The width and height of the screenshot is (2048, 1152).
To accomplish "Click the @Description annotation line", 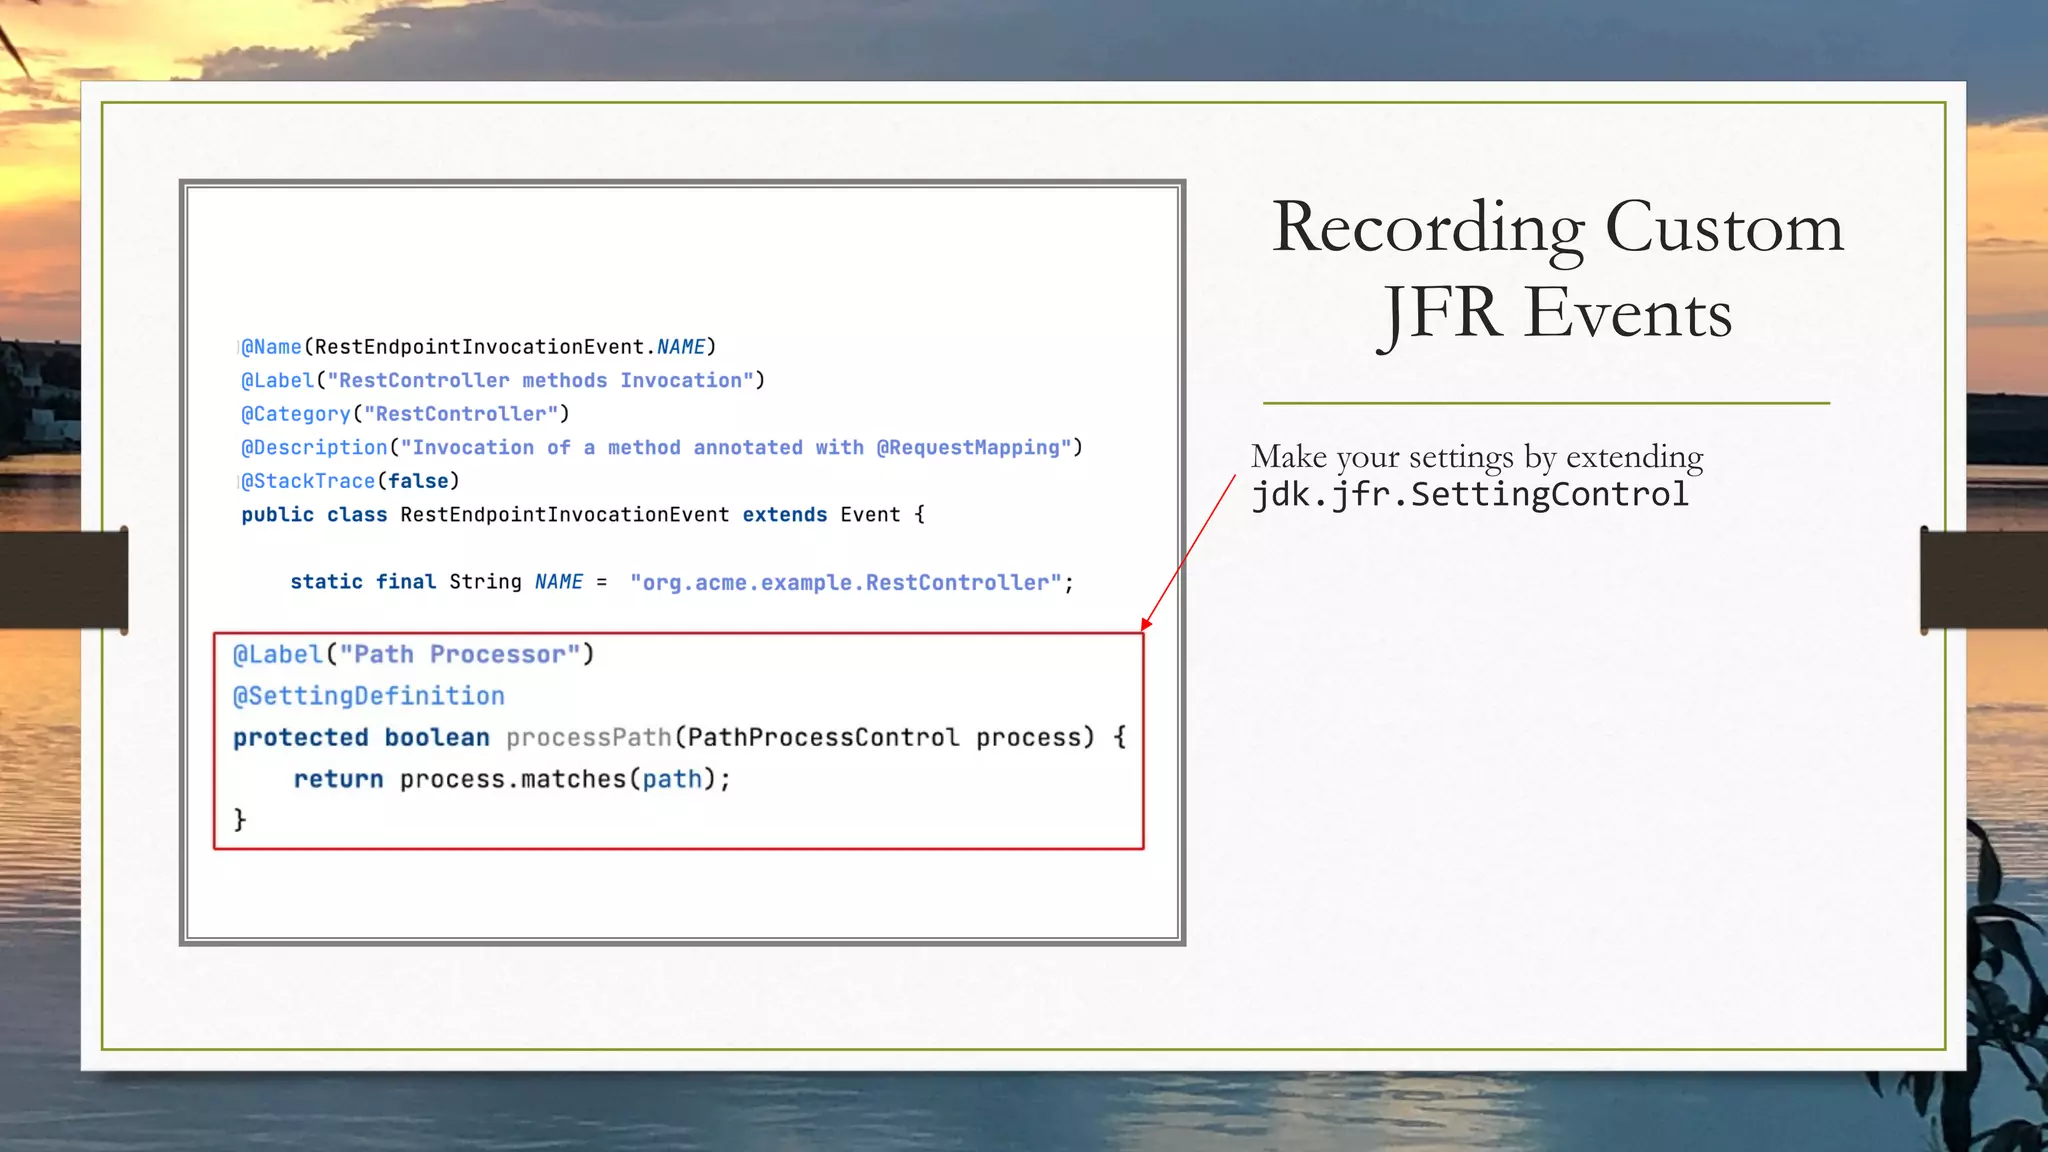I will [x=661, y=448].
